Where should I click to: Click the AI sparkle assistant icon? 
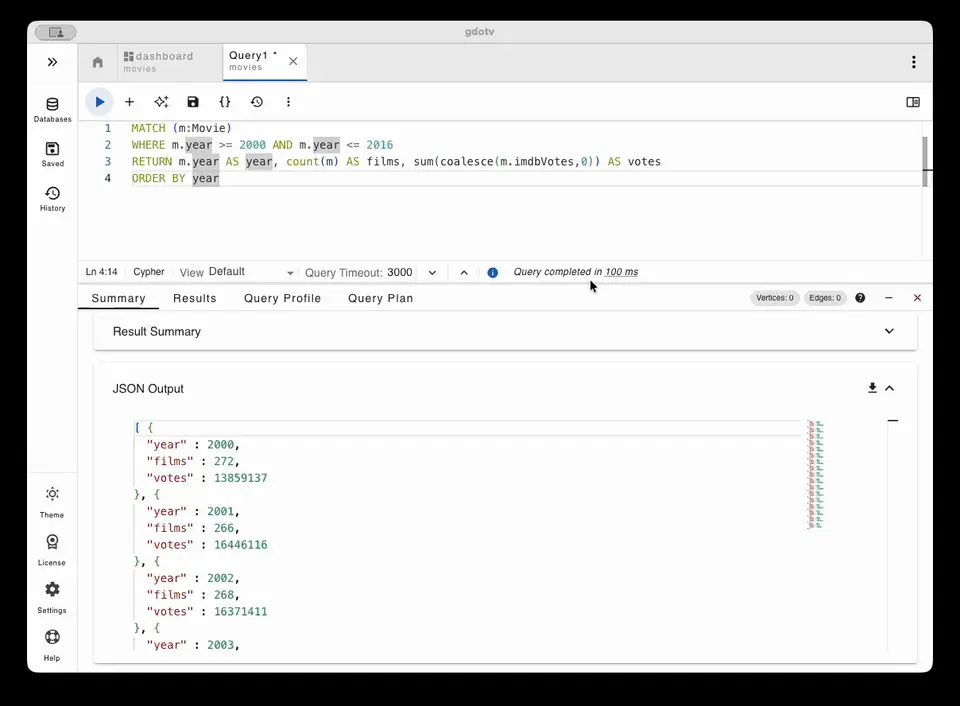161,102
